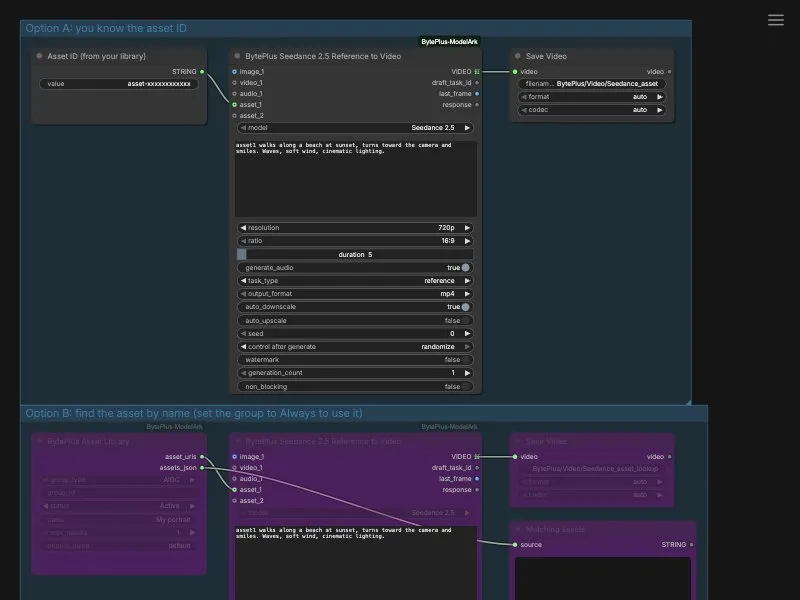Click Option A Save Video node title
Viewport: 800px width, 600px height.
(546, 56)
